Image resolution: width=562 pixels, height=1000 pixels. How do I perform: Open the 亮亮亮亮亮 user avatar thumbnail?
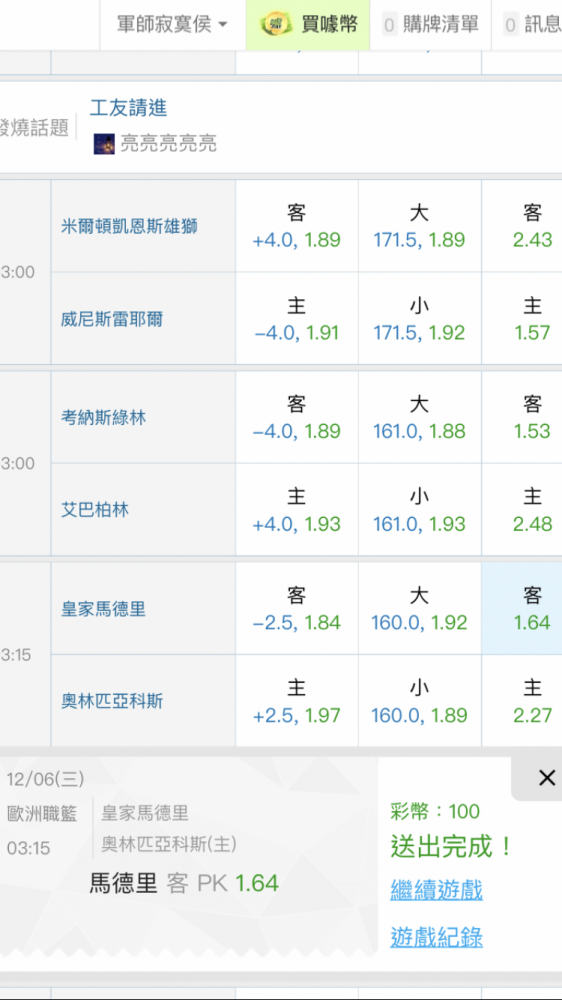click(104, 143)
